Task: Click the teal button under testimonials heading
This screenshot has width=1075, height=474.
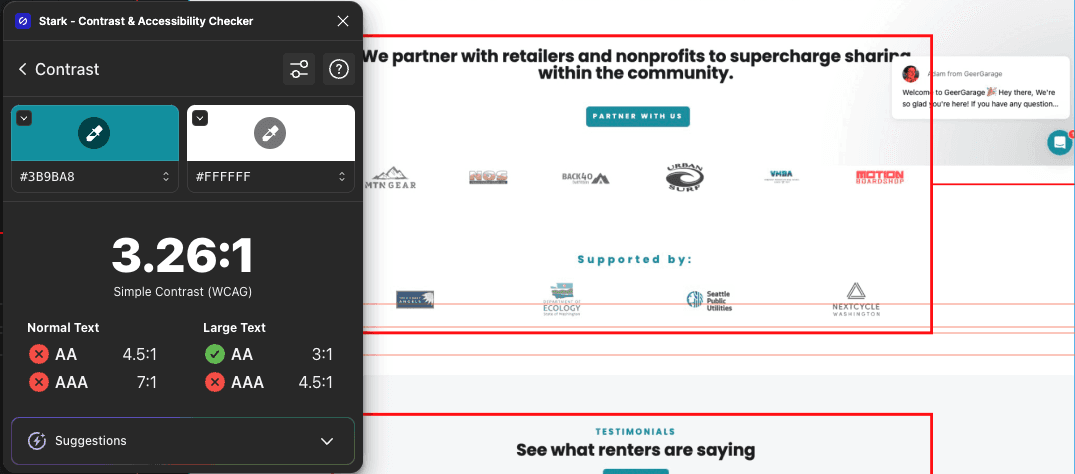Action: [x=636, y=471]
